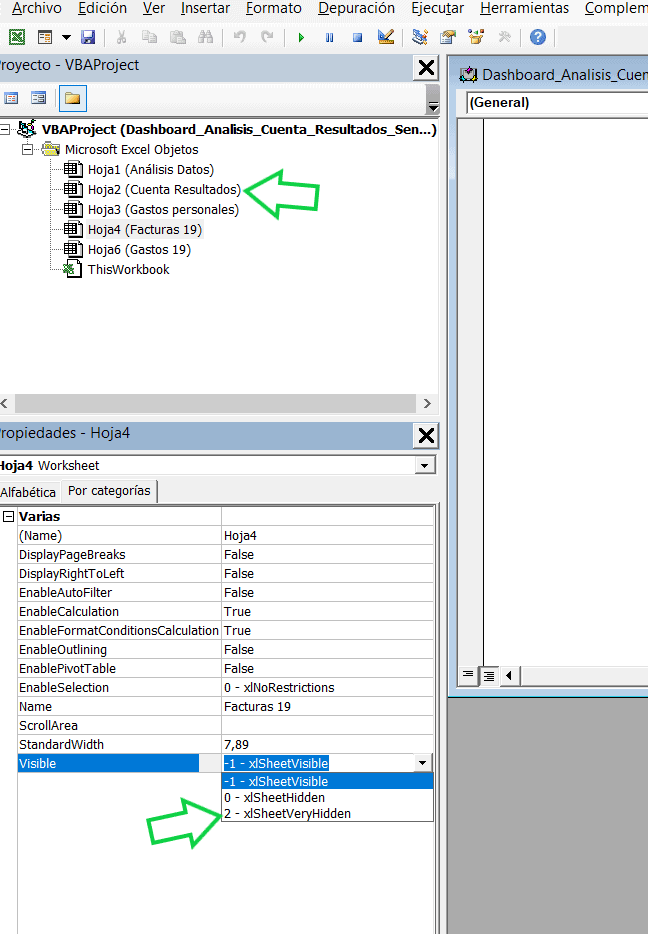Collapse the Microsoft Excel Objetos folder

27,150
